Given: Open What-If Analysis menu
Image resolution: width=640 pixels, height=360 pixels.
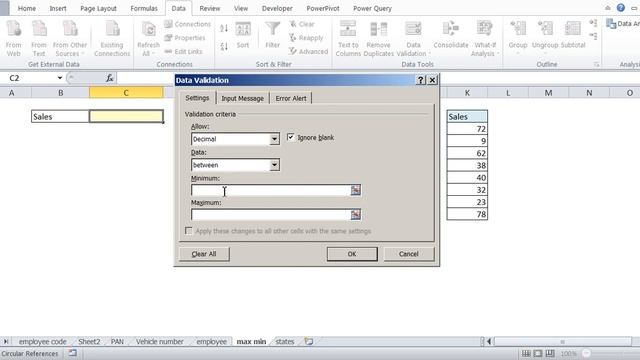Looking at the screenshot, I should (x=484, y=38).
